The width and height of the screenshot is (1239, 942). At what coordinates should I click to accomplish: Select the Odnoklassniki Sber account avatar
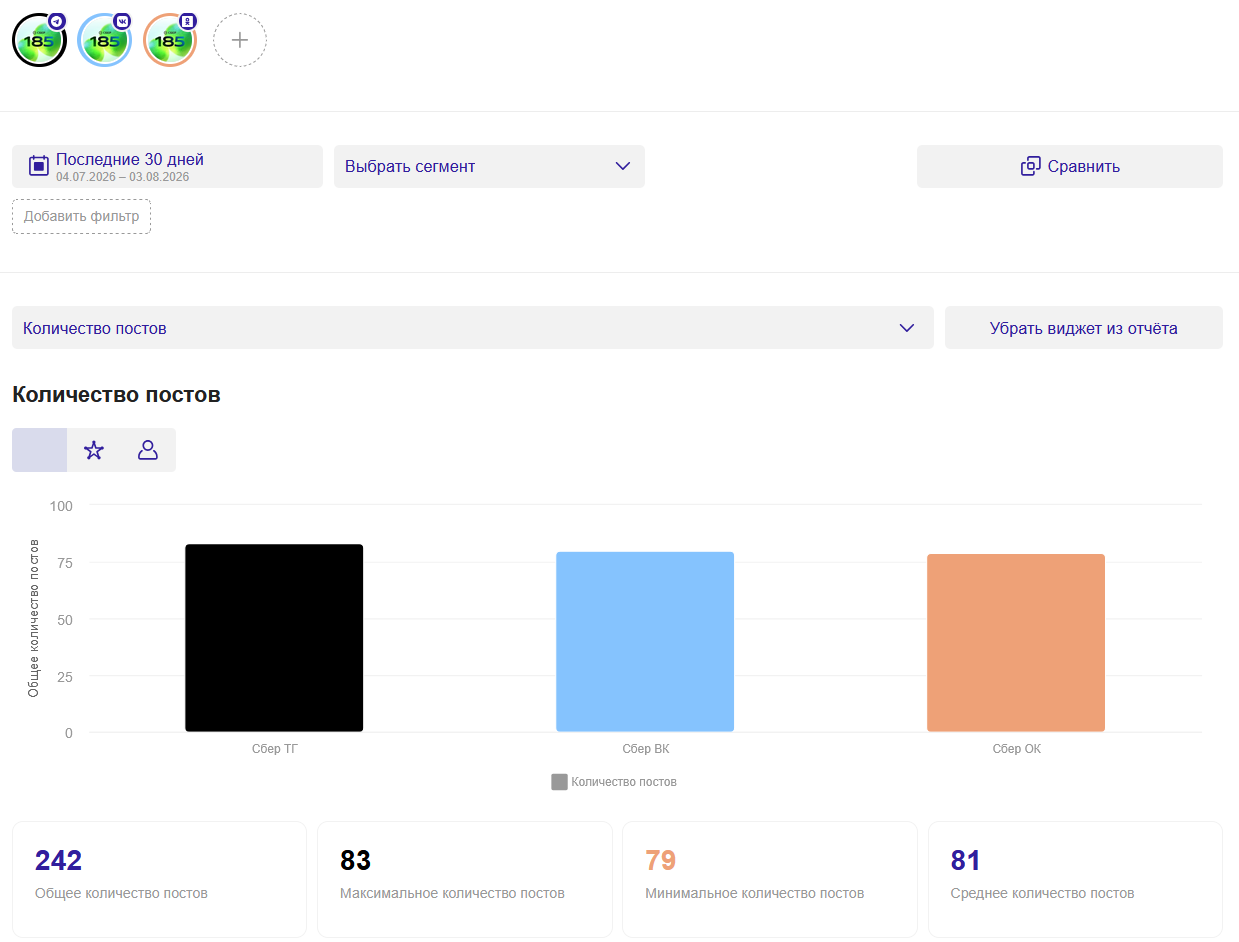(x=170, y=40)
